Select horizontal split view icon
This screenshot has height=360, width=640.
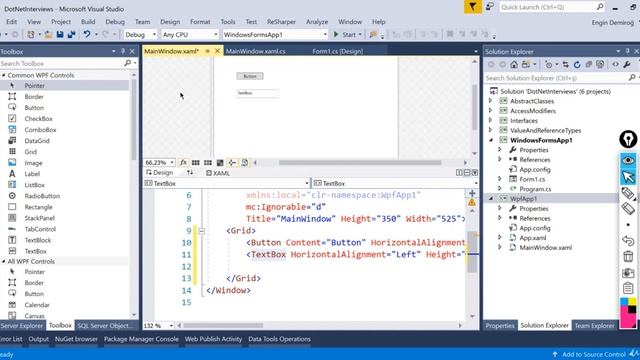click(467, 173)
